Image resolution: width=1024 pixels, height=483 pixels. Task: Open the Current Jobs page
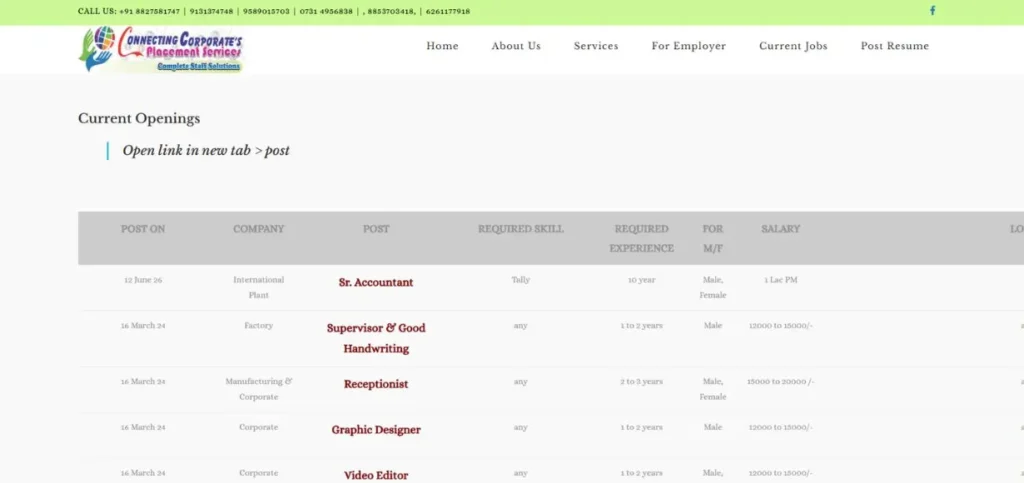793,46
